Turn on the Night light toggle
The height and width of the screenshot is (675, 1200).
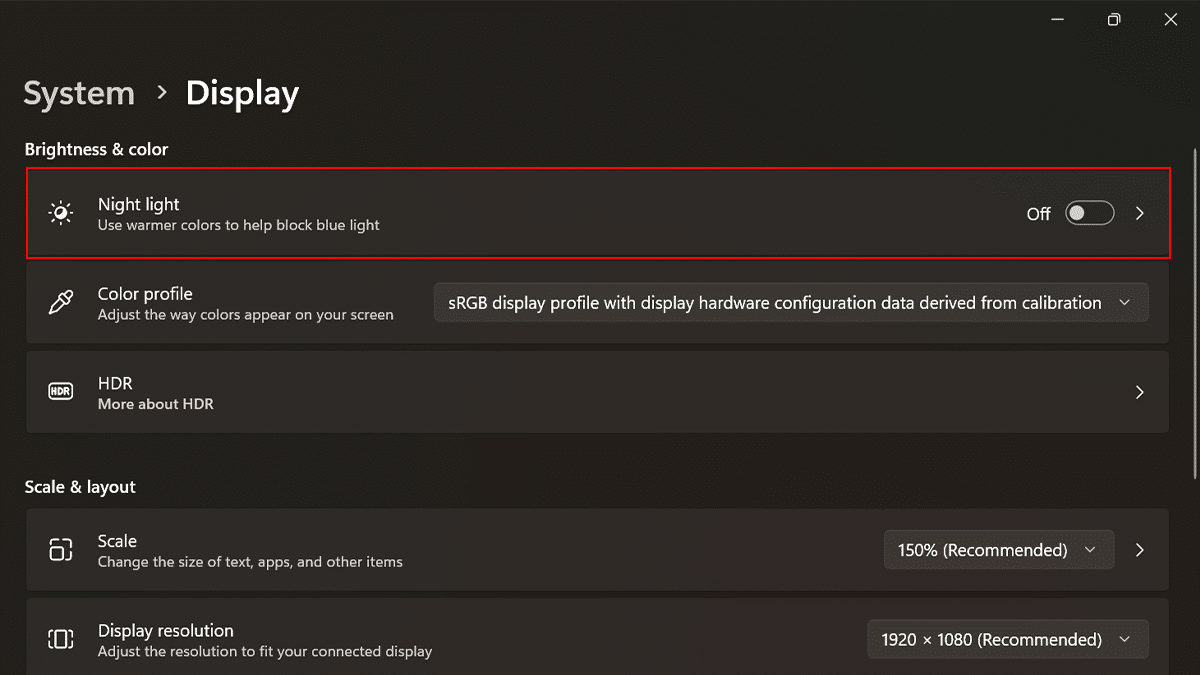click(1089, 213)
